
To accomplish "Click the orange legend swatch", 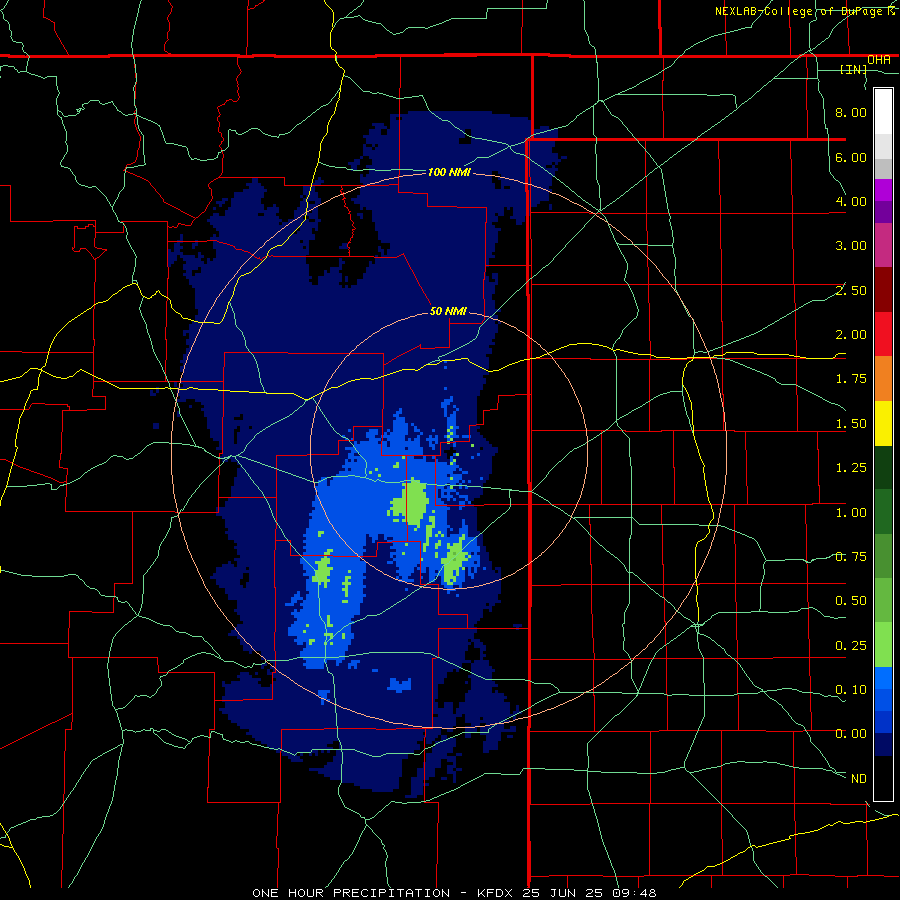I will pyautogui.click(x=883, y=379).
